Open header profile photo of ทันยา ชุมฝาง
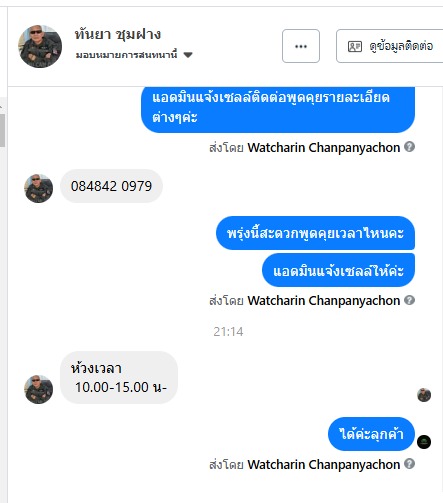Viewport: 443px width, 503px height. 40,46
